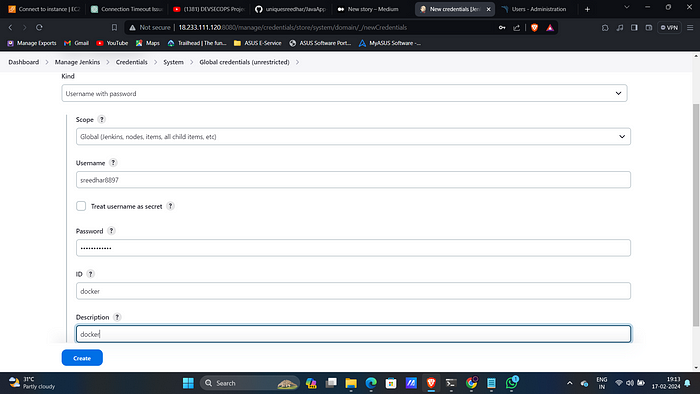Image resolution: width=700 pixels, height=394 pixels.
Task: Open the Gmail bookmark
Action: (76, 43)
